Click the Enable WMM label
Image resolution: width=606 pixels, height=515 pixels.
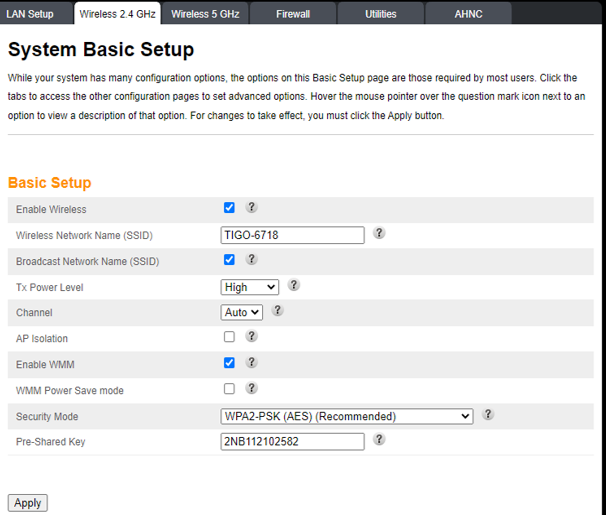45,365
